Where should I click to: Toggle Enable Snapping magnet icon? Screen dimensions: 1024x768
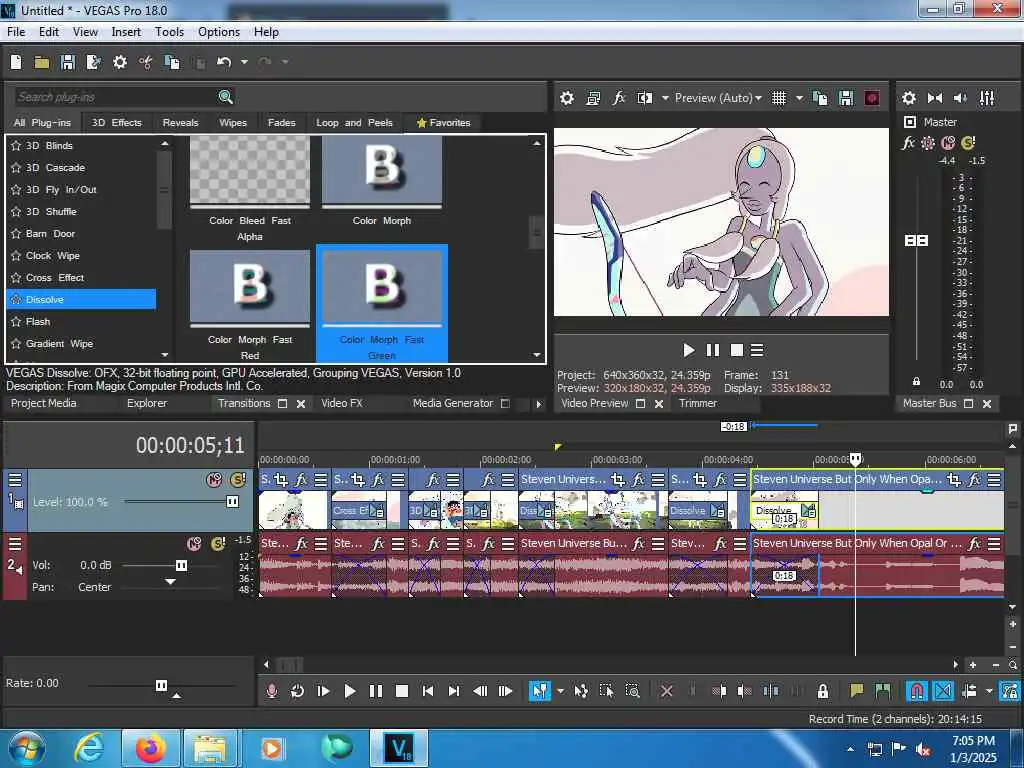916,690
